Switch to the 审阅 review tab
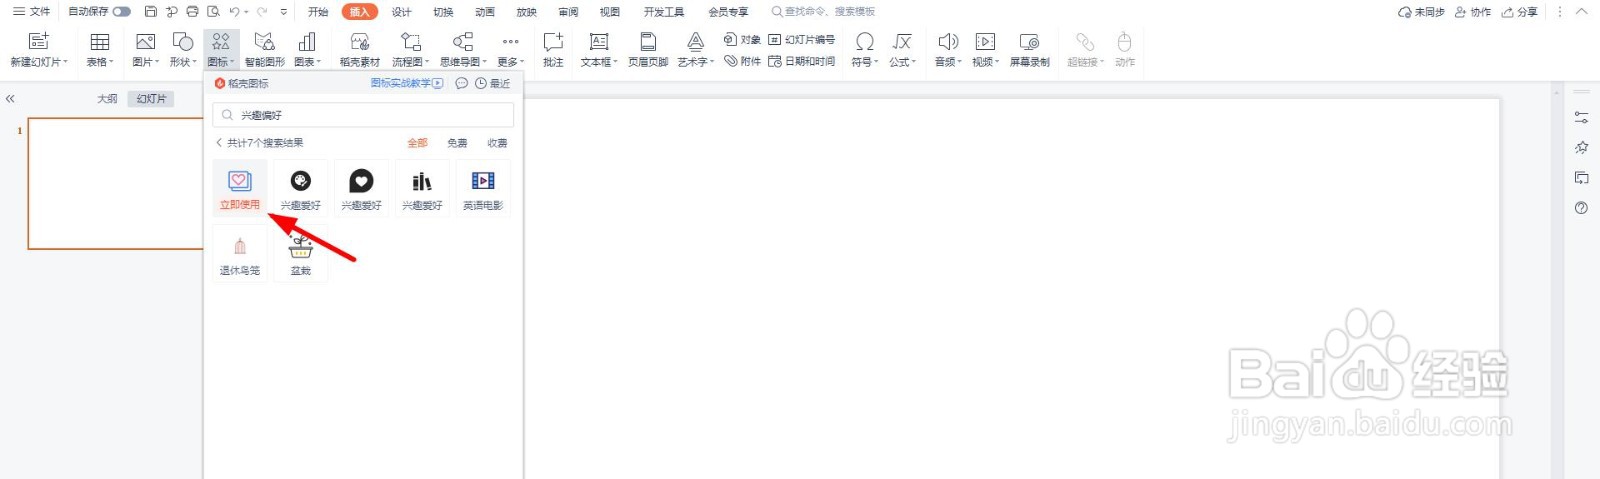Viewport: 1600px width, 479px height. pos(568,12)
